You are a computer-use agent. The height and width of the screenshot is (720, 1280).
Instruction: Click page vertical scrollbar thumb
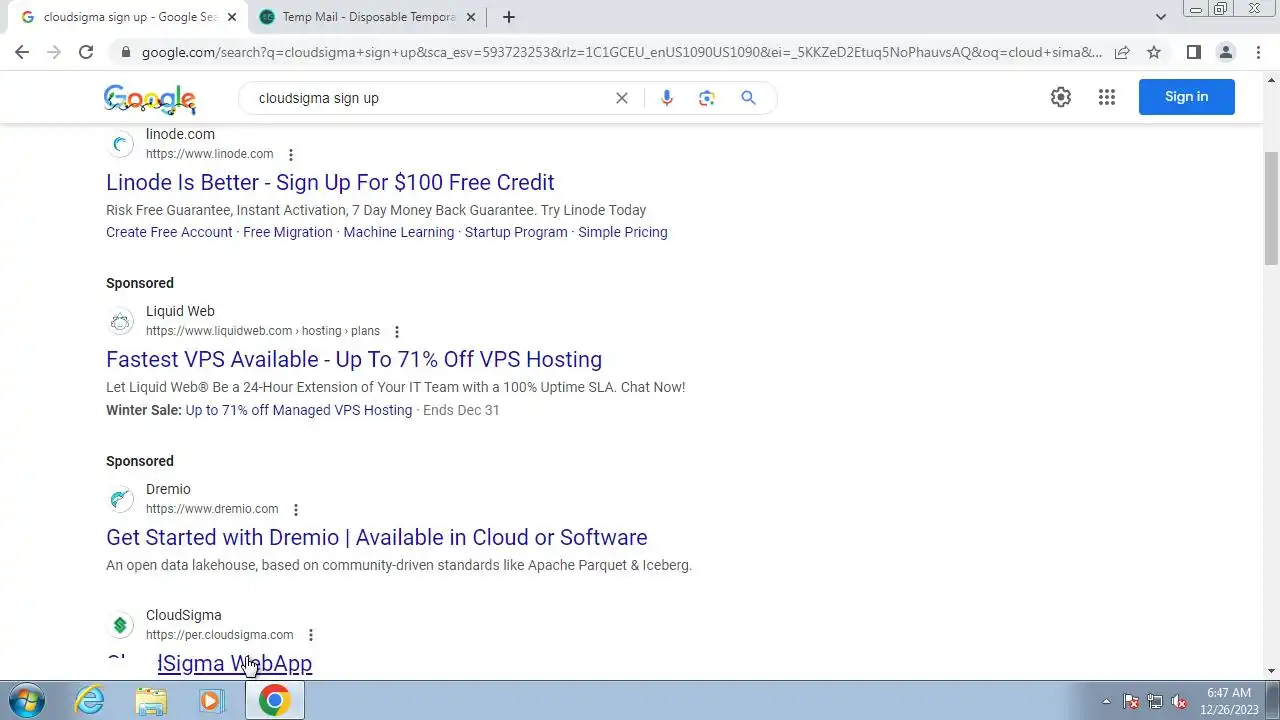(1271, 208)
